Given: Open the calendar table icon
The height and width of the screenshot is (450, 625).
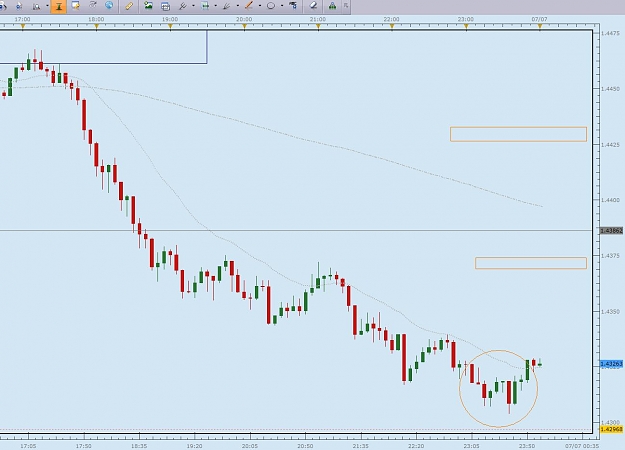Looking at the screenshot, I should (165, 6).
